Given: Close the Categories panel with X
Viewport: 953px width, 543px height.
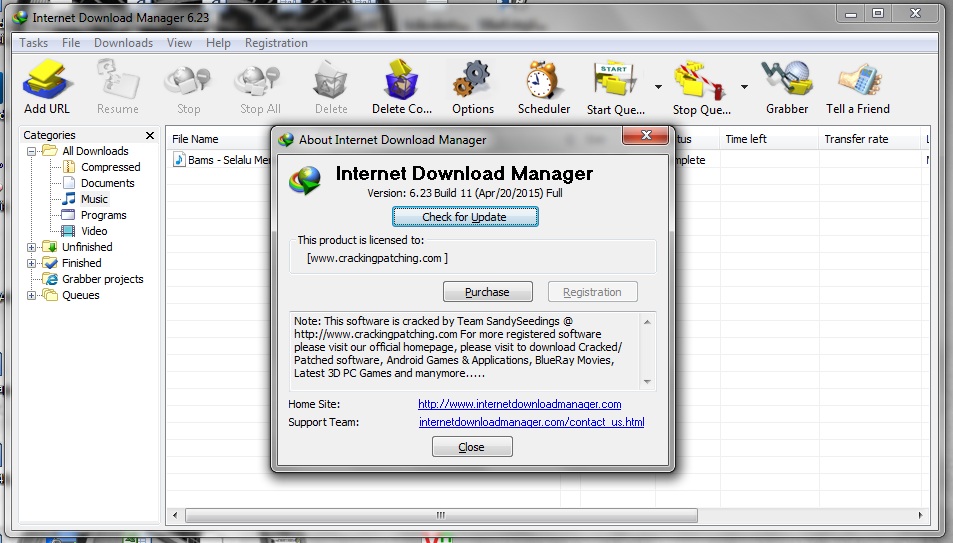Looking at the screenshot, I should [x=150, y=135].
